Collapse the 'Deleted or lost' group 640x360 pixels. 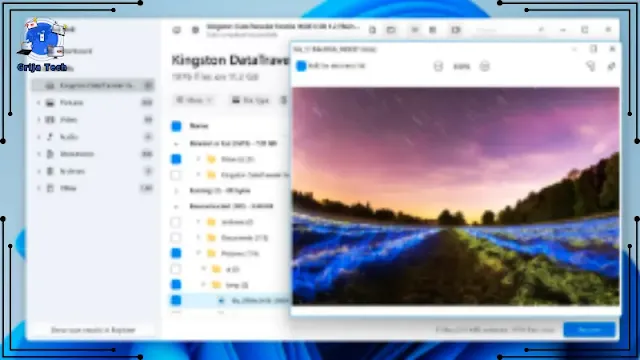point(176,144)
